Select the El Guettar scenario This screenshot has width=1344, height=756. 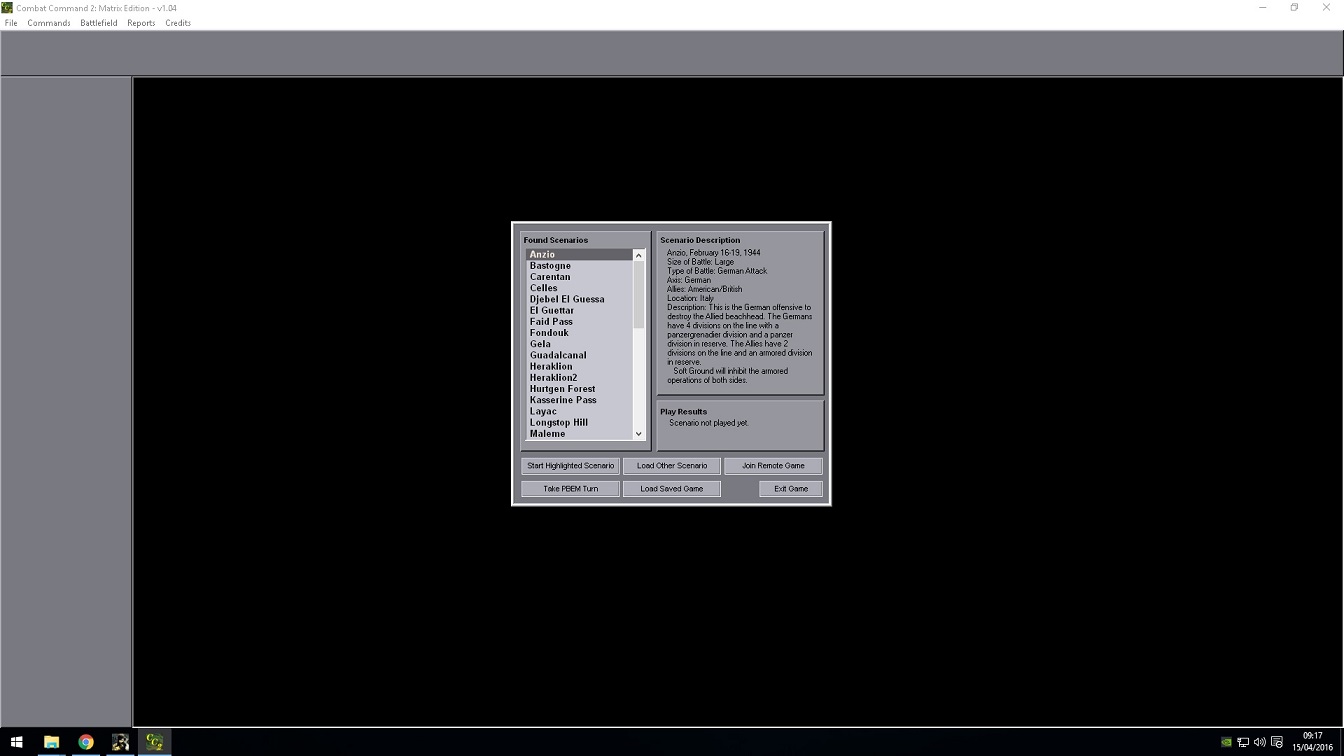pos(579,311)
